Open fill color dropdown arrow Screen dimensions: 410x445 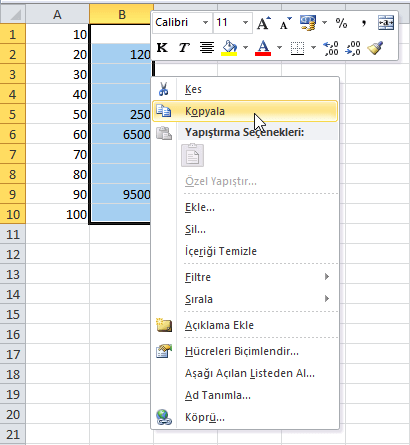click(245, 48)
